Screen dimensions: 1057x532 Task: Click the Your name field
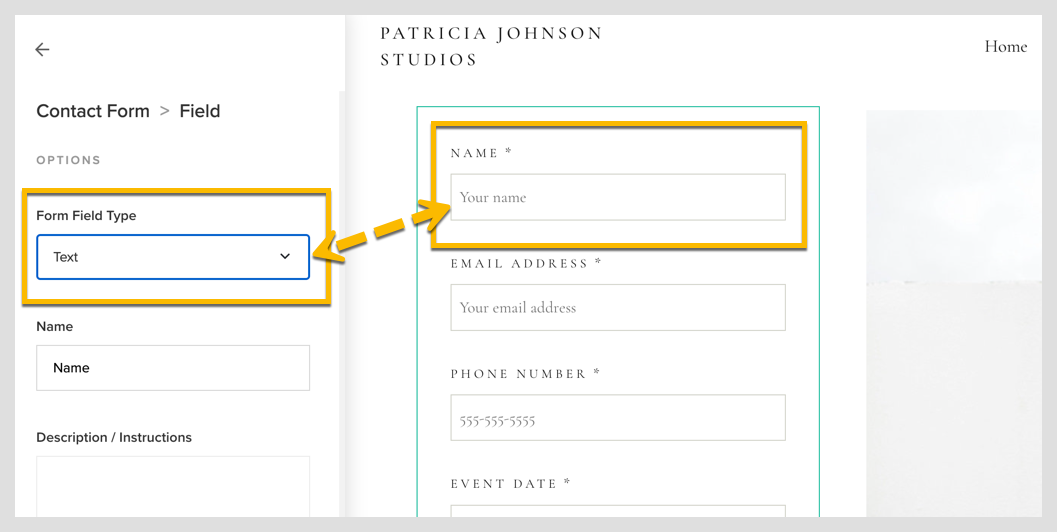coord(618,197)
